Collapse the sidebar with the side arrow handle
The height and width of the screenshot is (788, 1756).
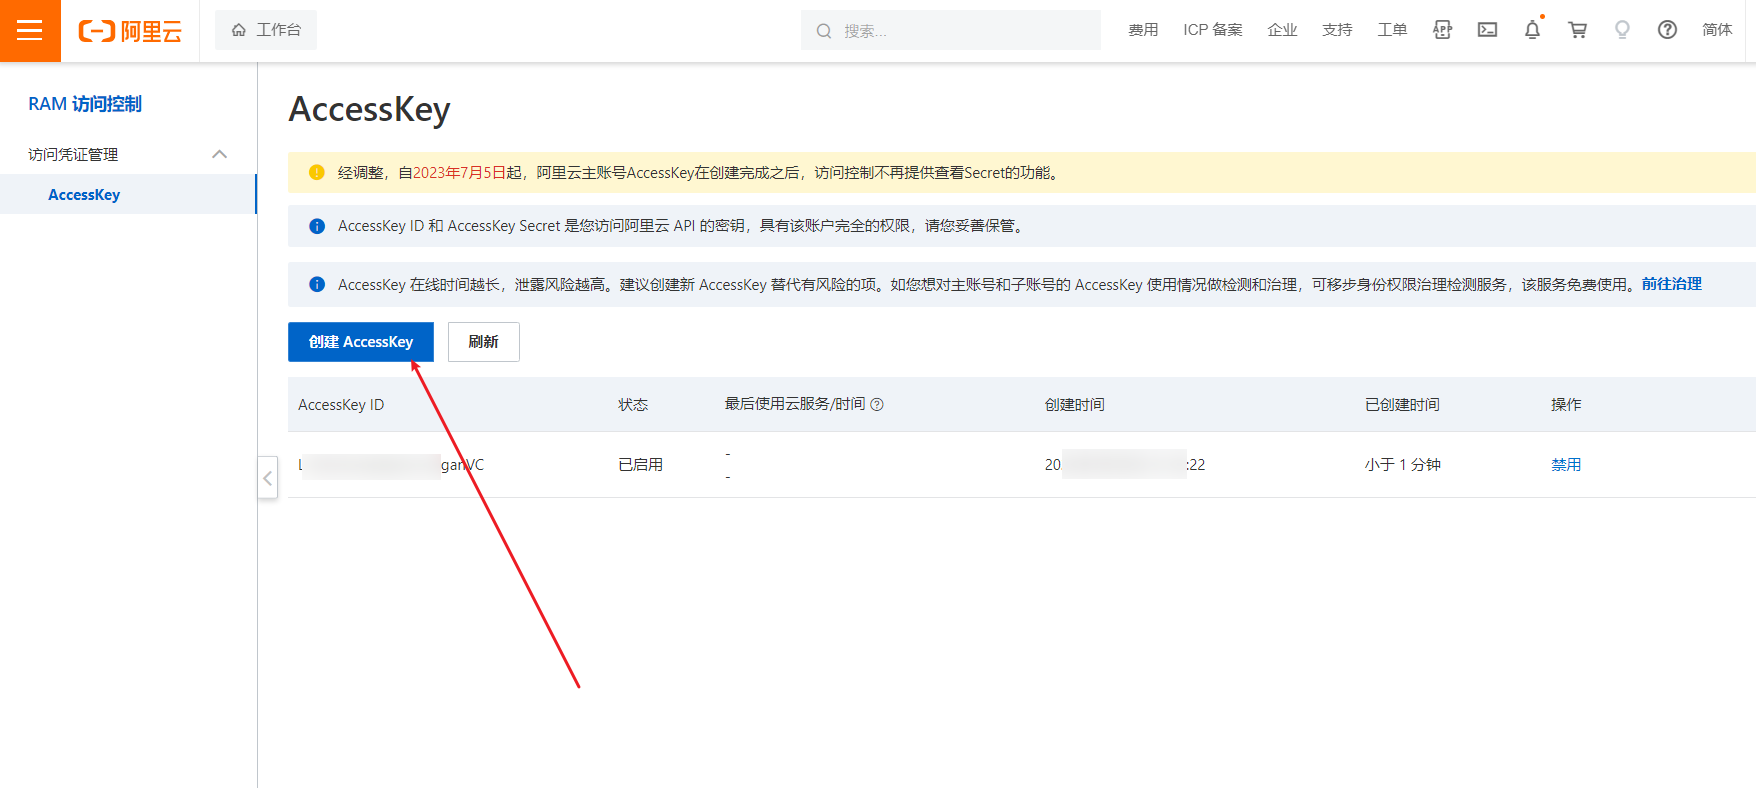point(268,478)
